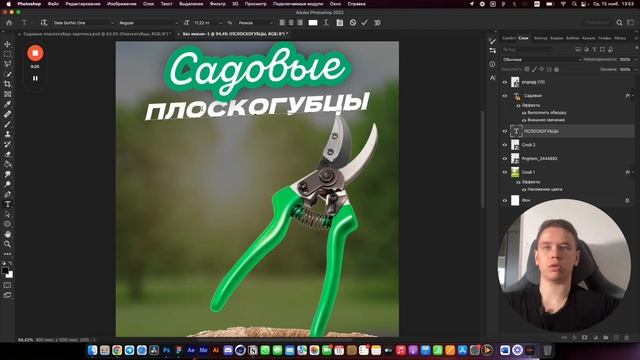Select the Eyedropper tool
The image size is (640, 360).
pos(7,104)
